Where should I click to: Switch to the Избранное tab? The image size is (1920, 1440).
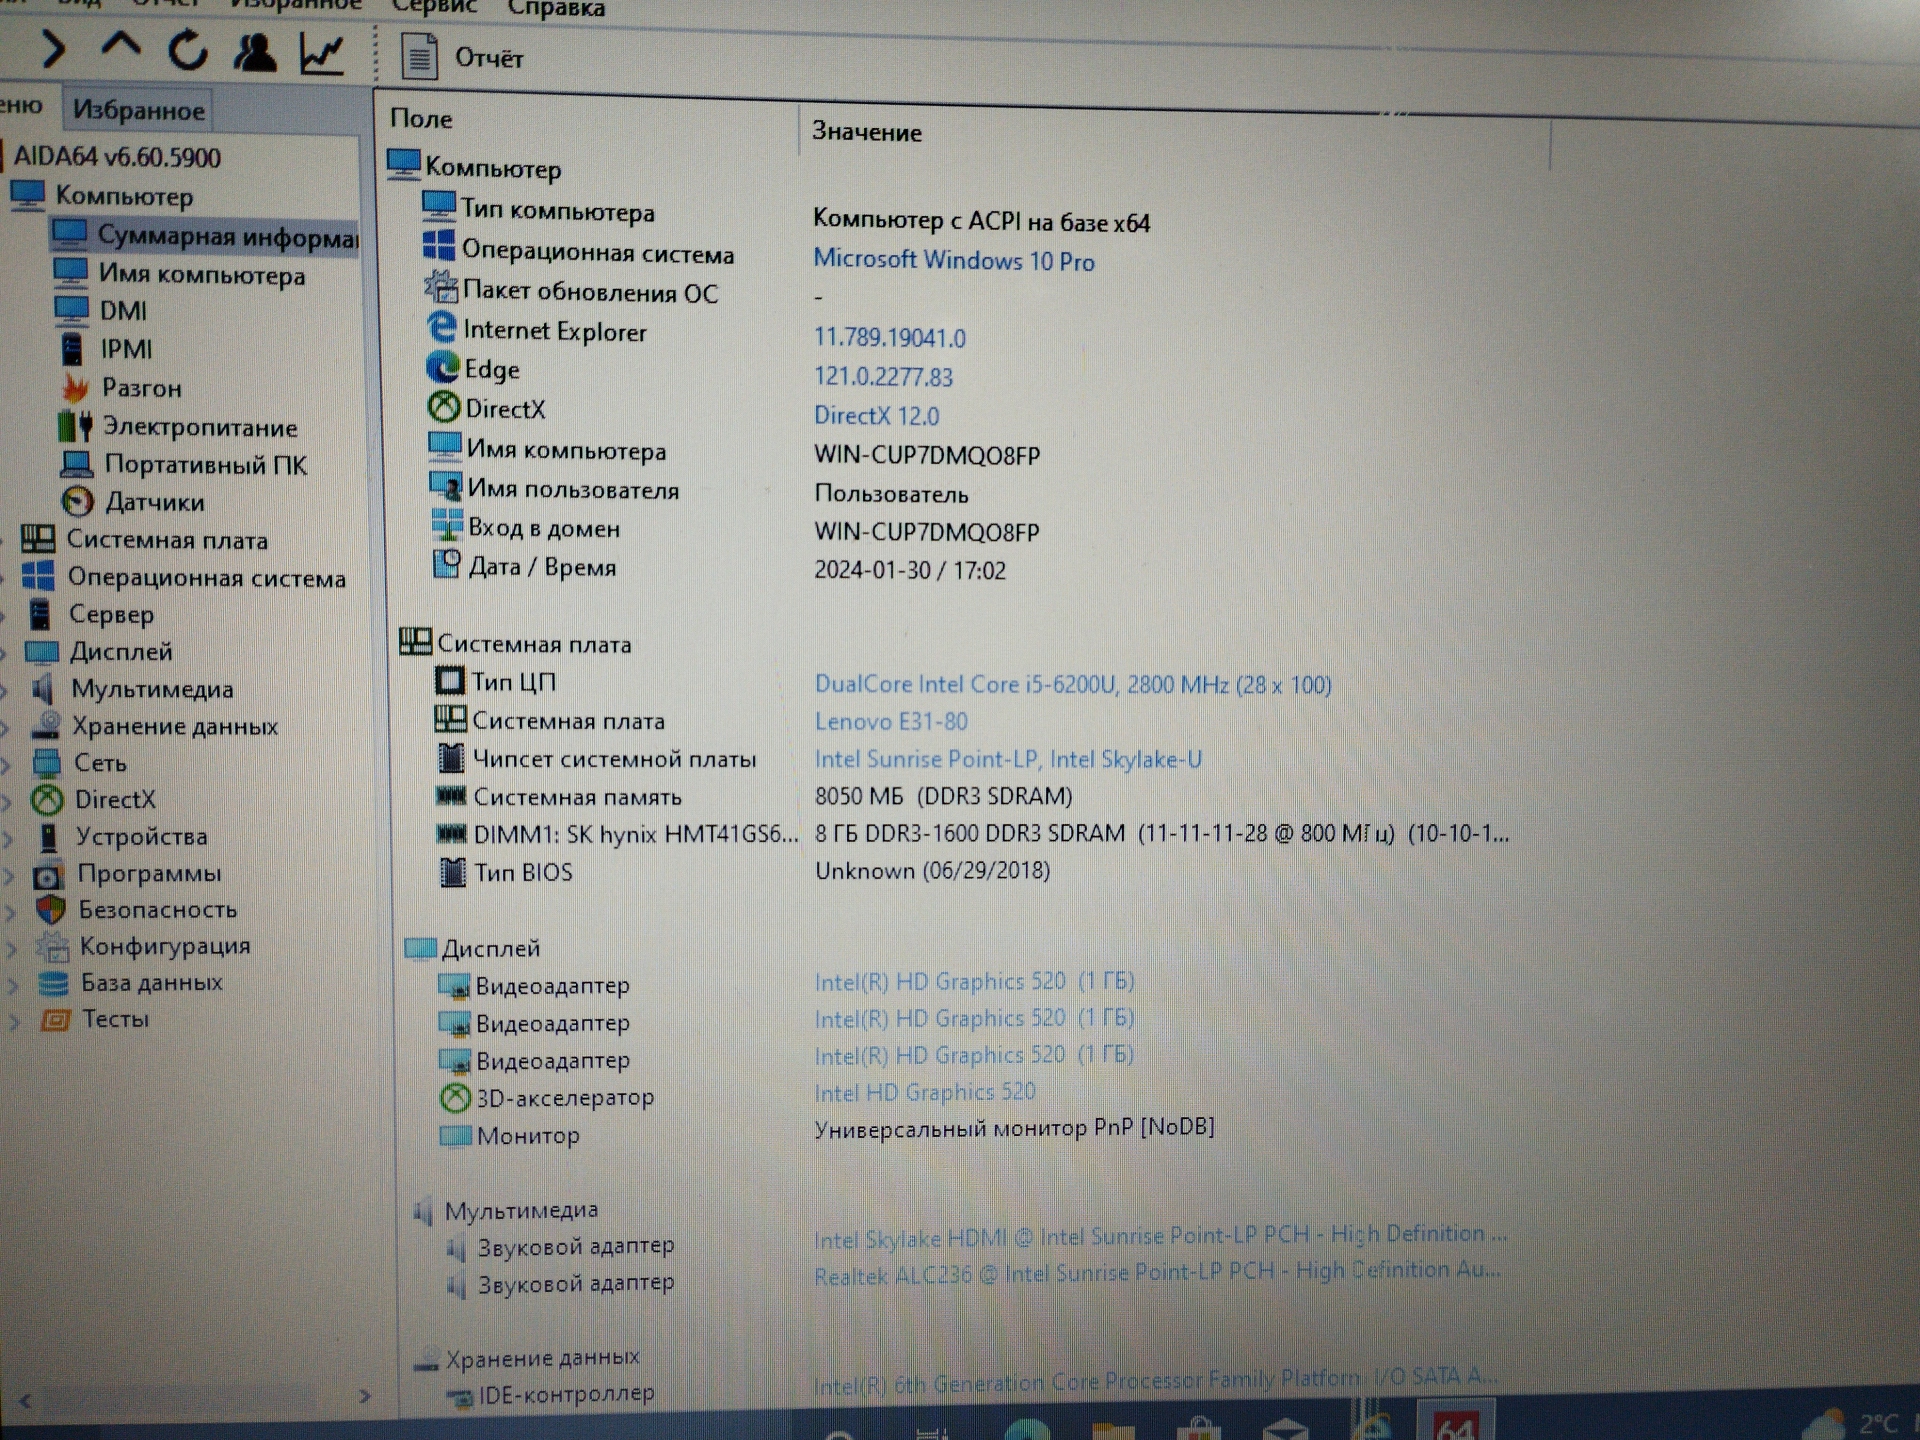pyautogui.click(x=139, y=110)
